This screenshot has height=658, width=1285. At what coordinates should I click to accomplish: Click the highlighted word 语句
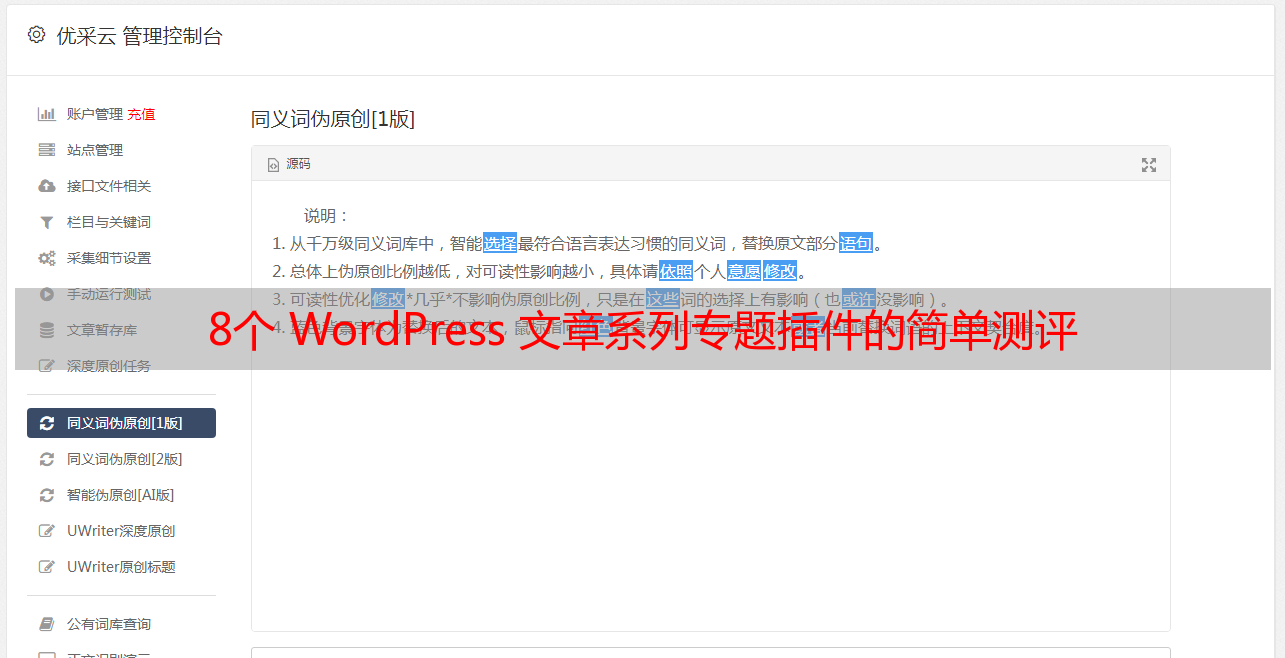pyautogui.click(x=856, y=243)
